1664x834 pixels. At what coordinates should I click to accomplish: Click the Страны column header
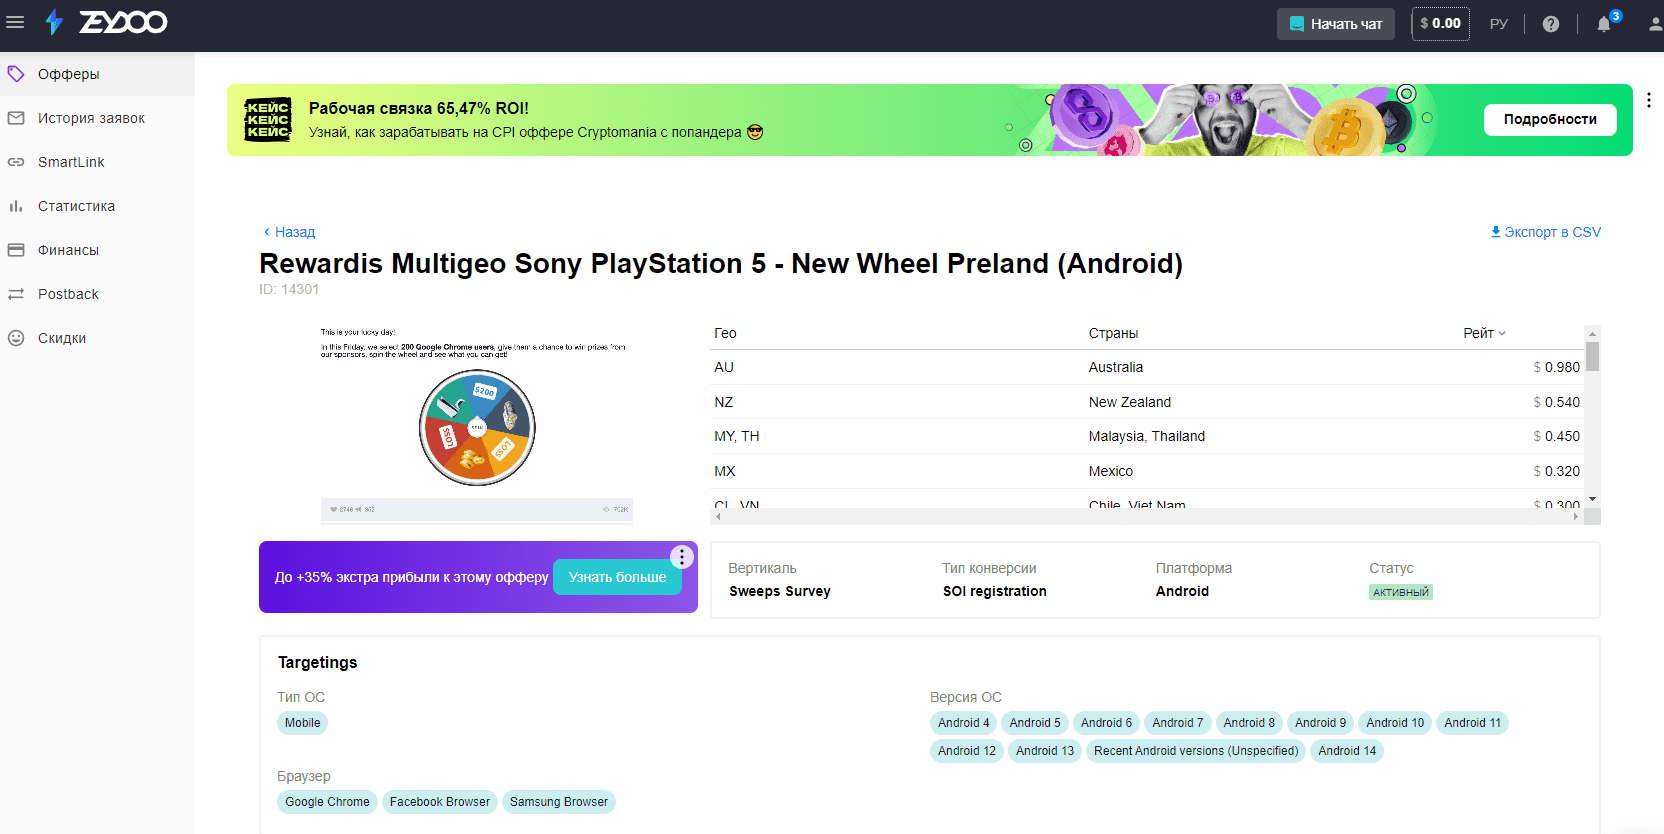1113,333
